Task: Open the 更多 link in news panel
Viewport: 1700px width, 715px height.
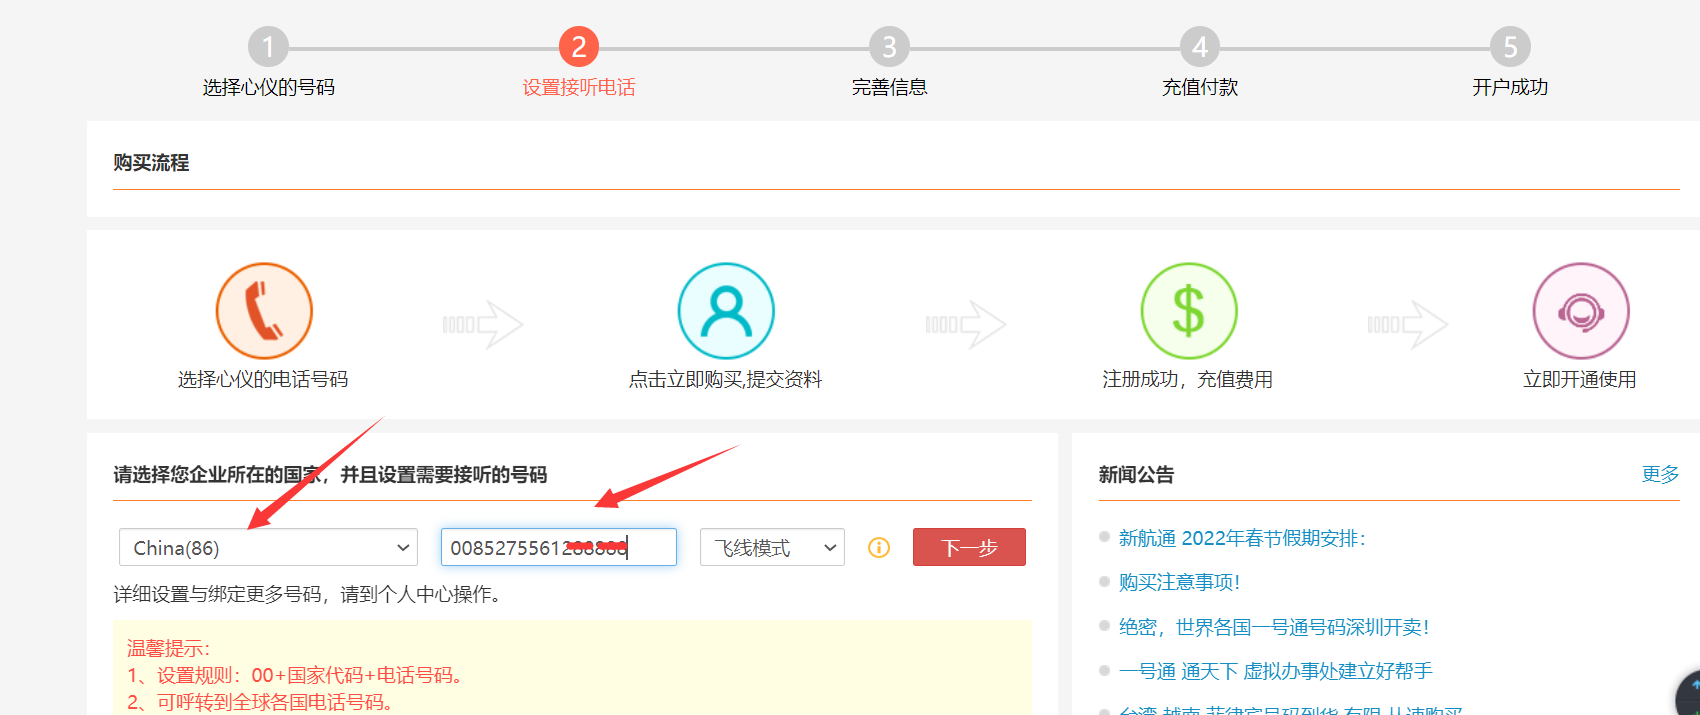Action: pos(1660,474)
